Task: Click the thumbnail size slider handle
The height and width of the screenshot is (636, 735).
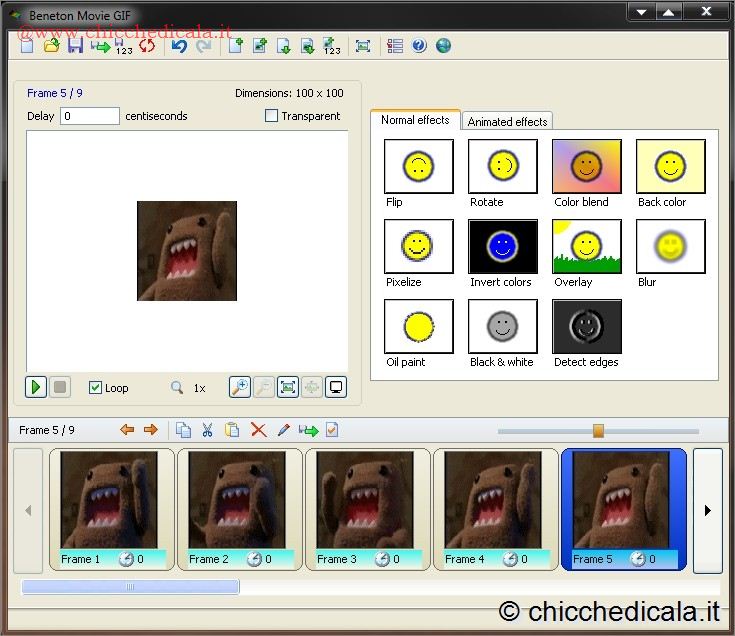Action: 598,430
